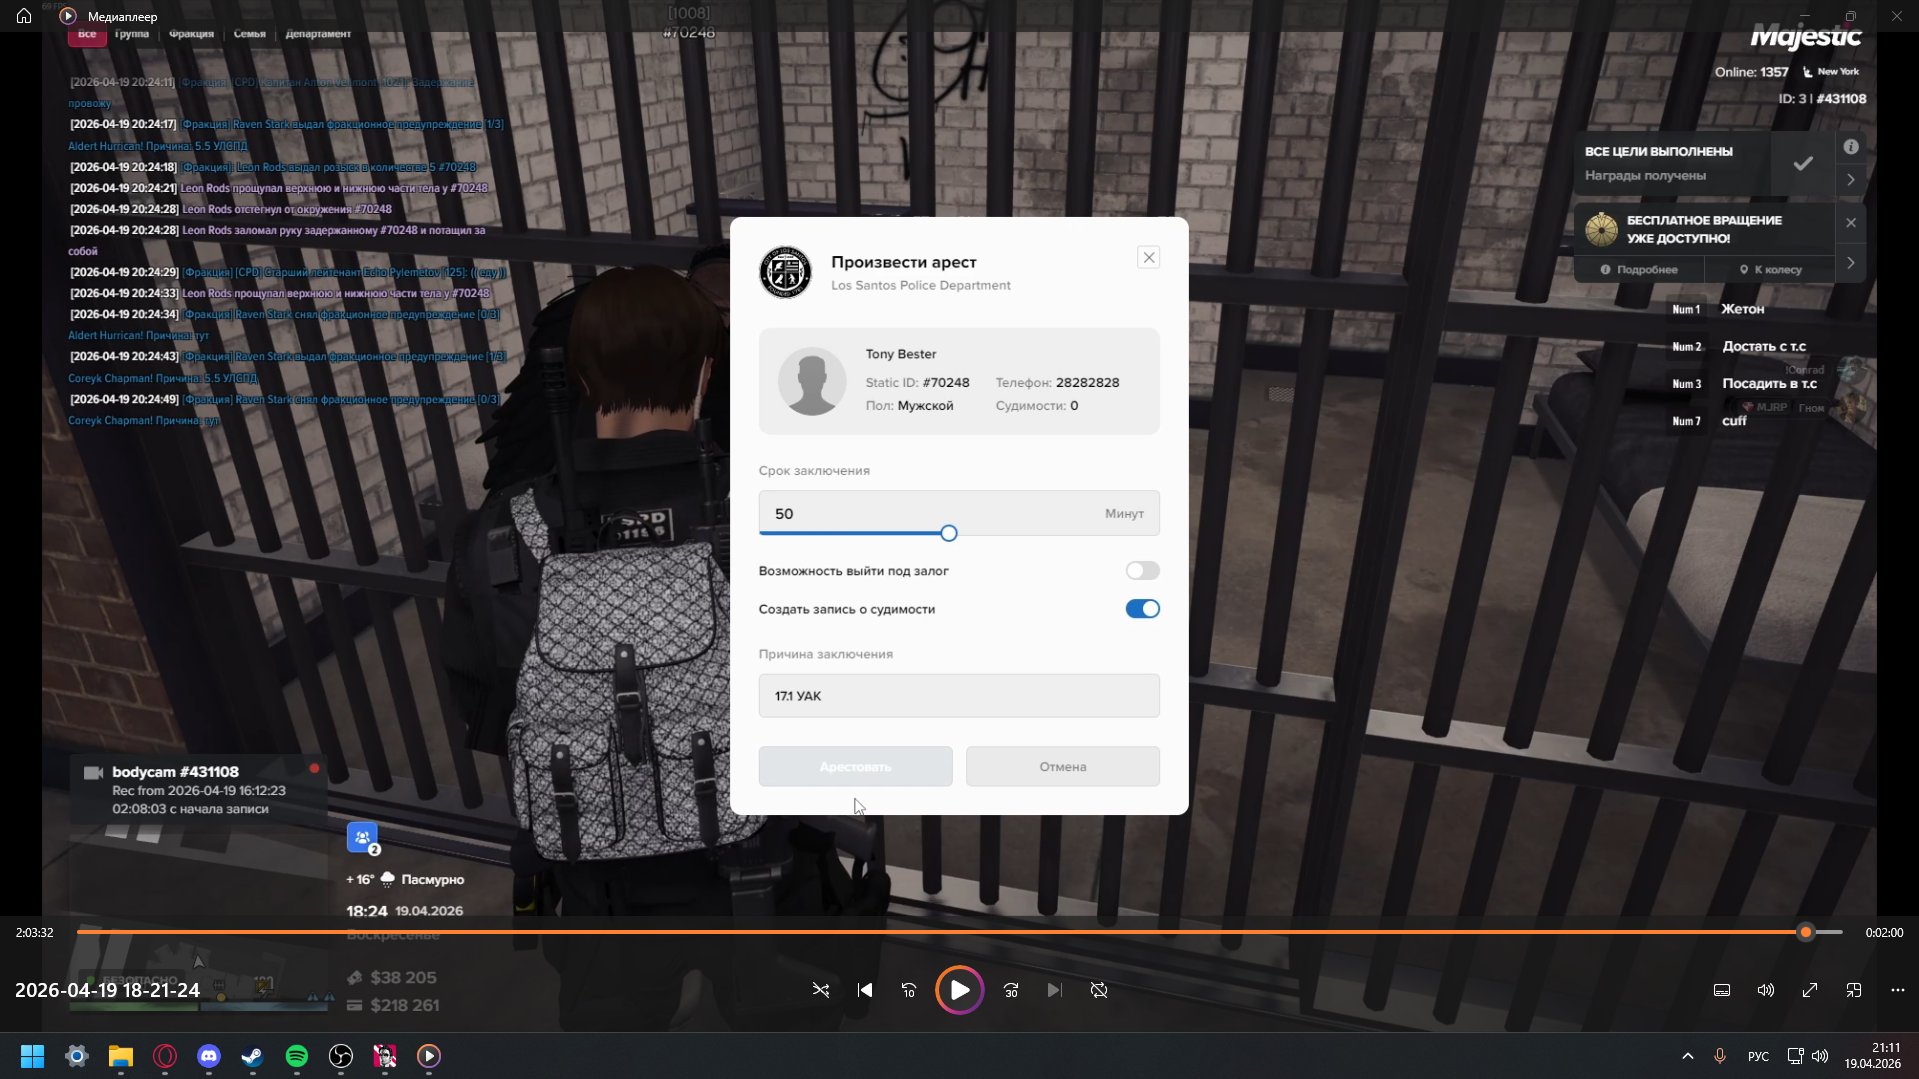Open the player volume control
The height and width of the screenshot is (1079, 1919).
[1766, 990]
